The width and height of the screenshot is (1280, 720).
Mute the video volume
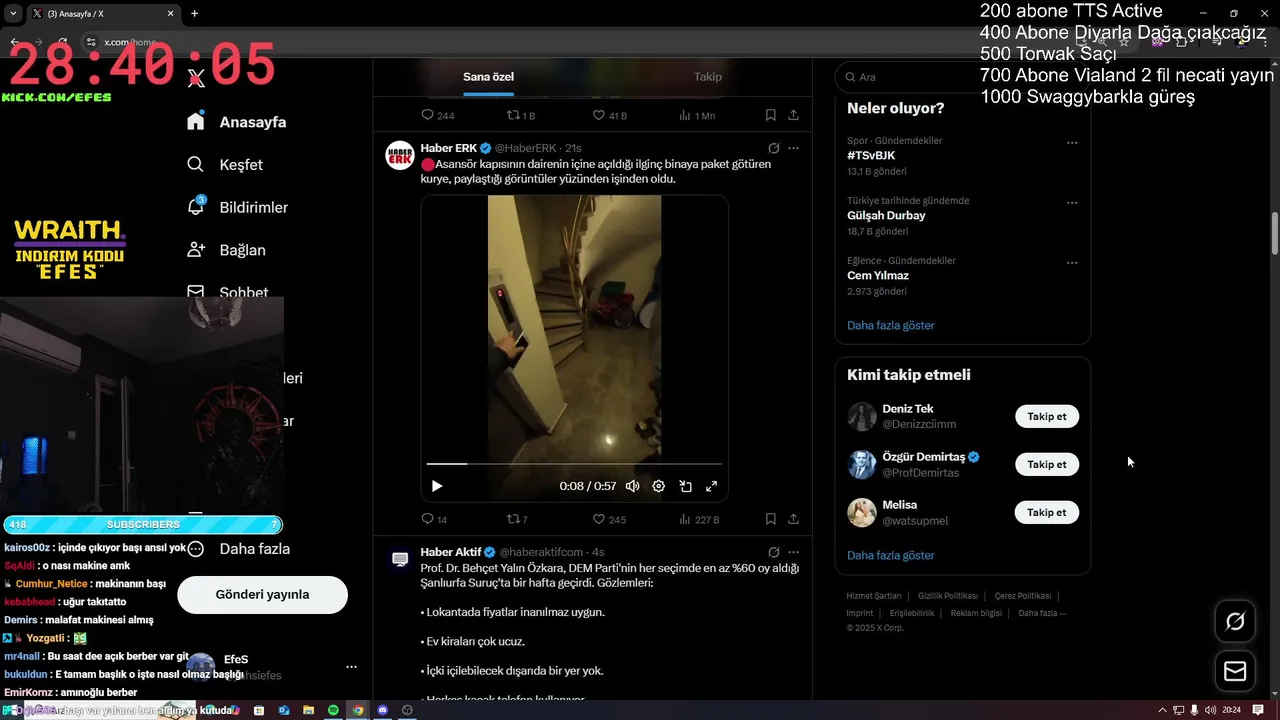pyautogui.click(x=632, y=486)
